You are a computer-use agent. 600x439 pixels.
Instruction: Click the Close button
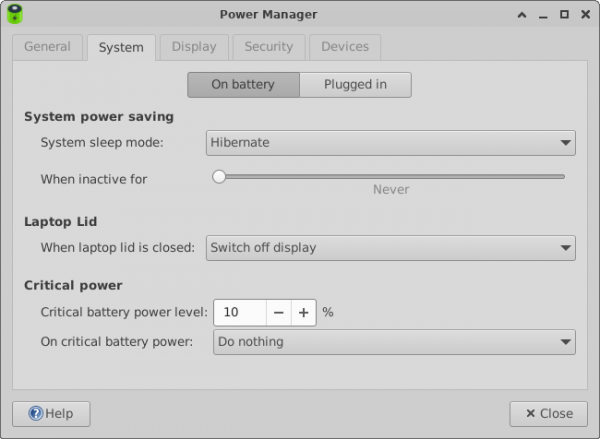tap(548, 414)
